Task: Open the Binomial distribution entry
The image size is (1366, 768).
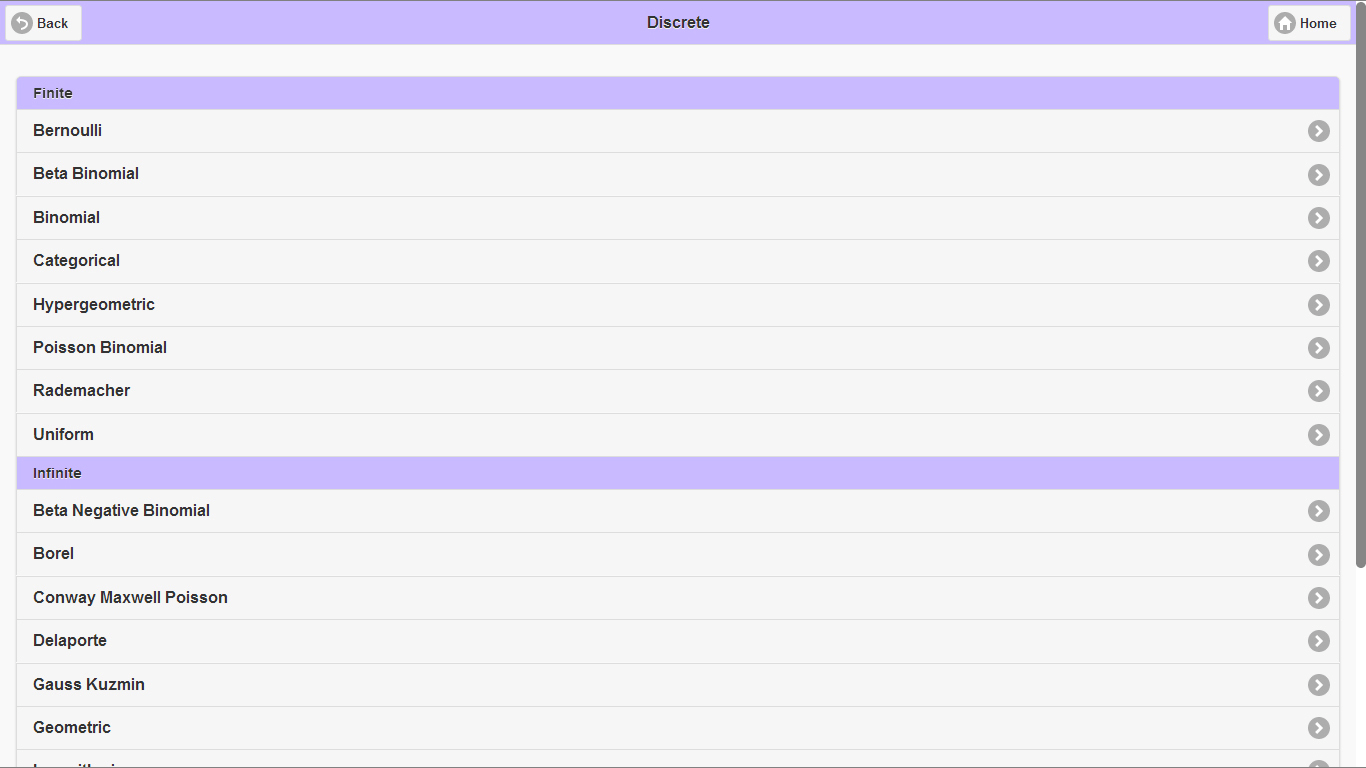Action: (x=67, y=218)
